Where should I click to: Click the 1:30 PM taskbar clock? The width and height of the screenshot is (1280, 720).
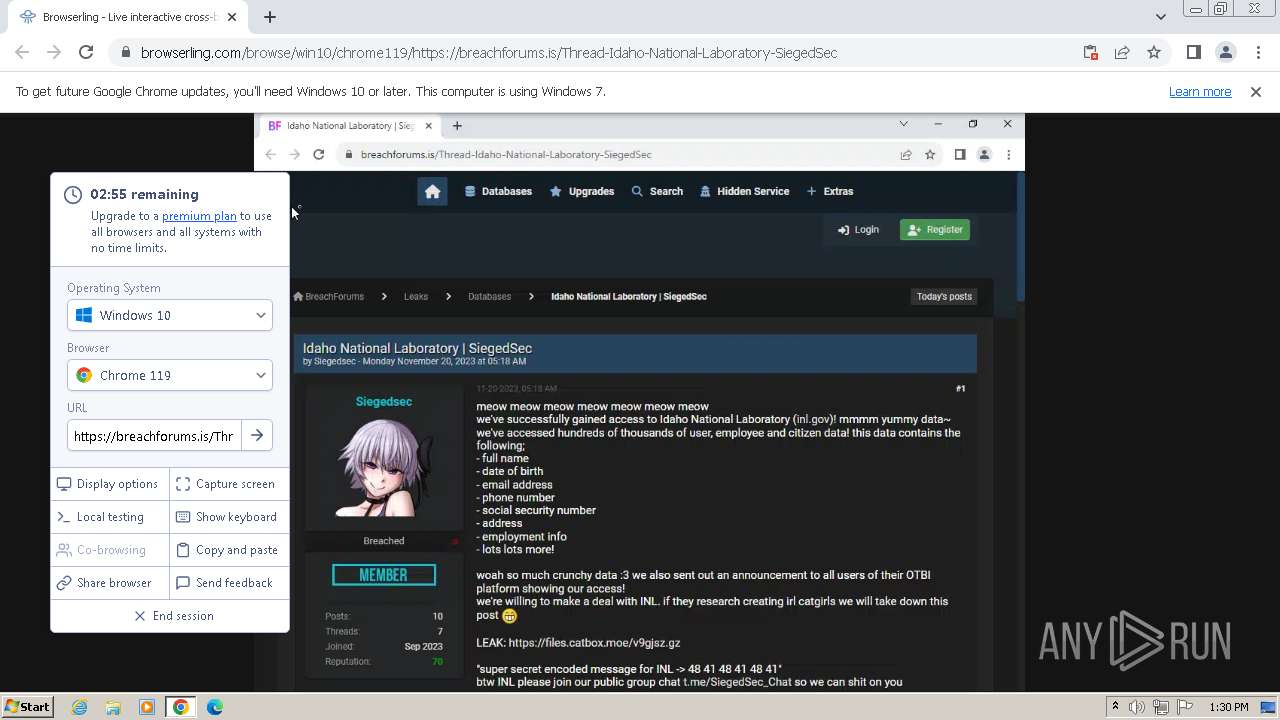point(1229,707)
